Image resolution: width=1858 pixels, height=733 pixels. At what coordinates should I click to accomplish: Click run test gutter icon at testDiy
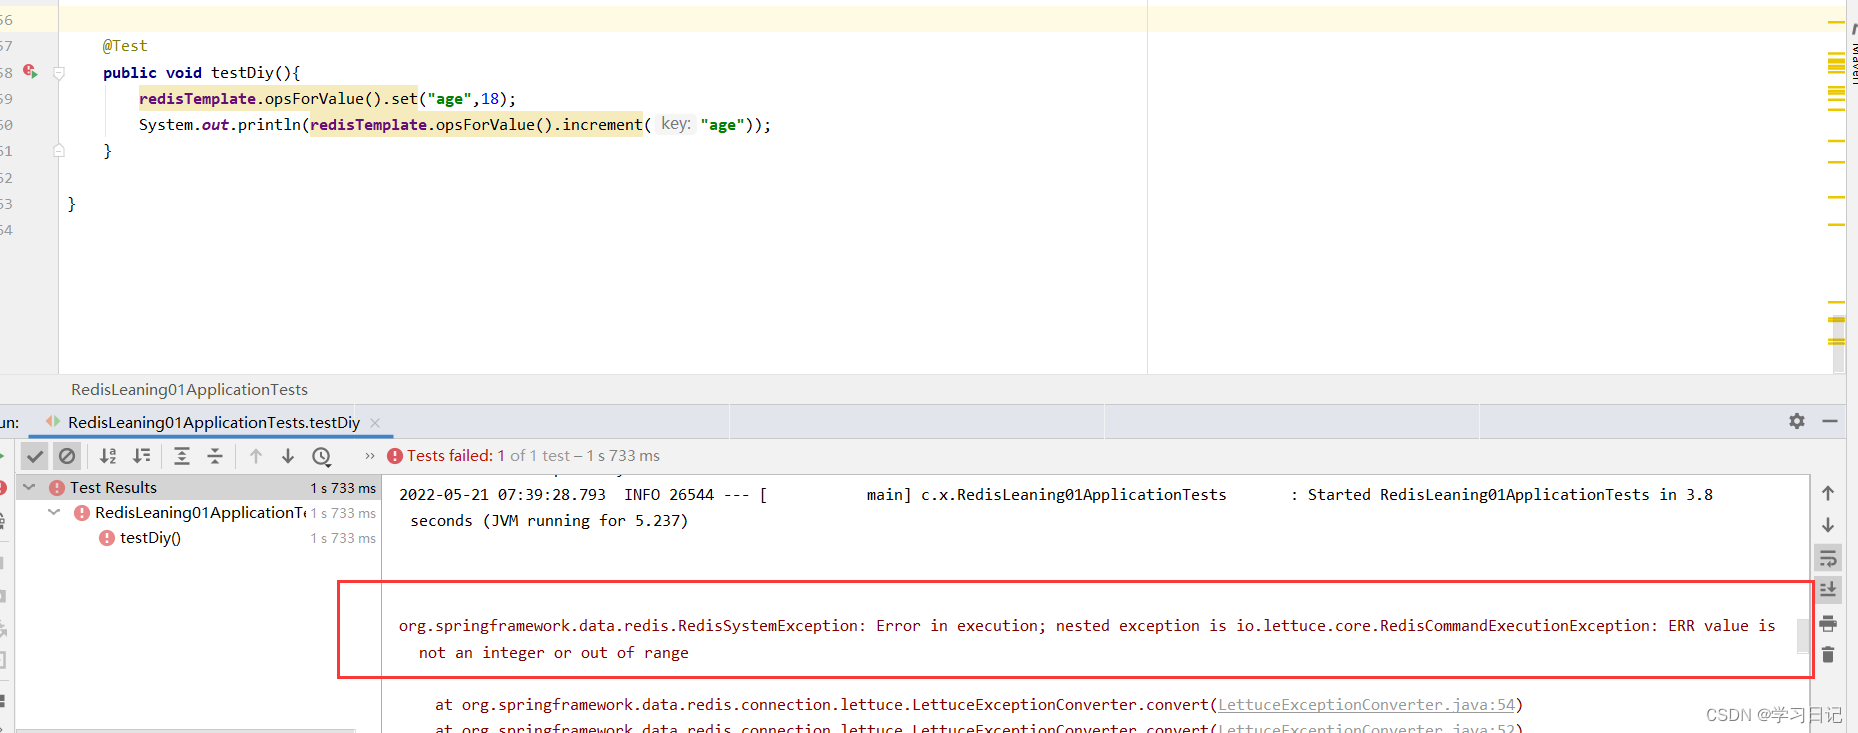(30, 72)
